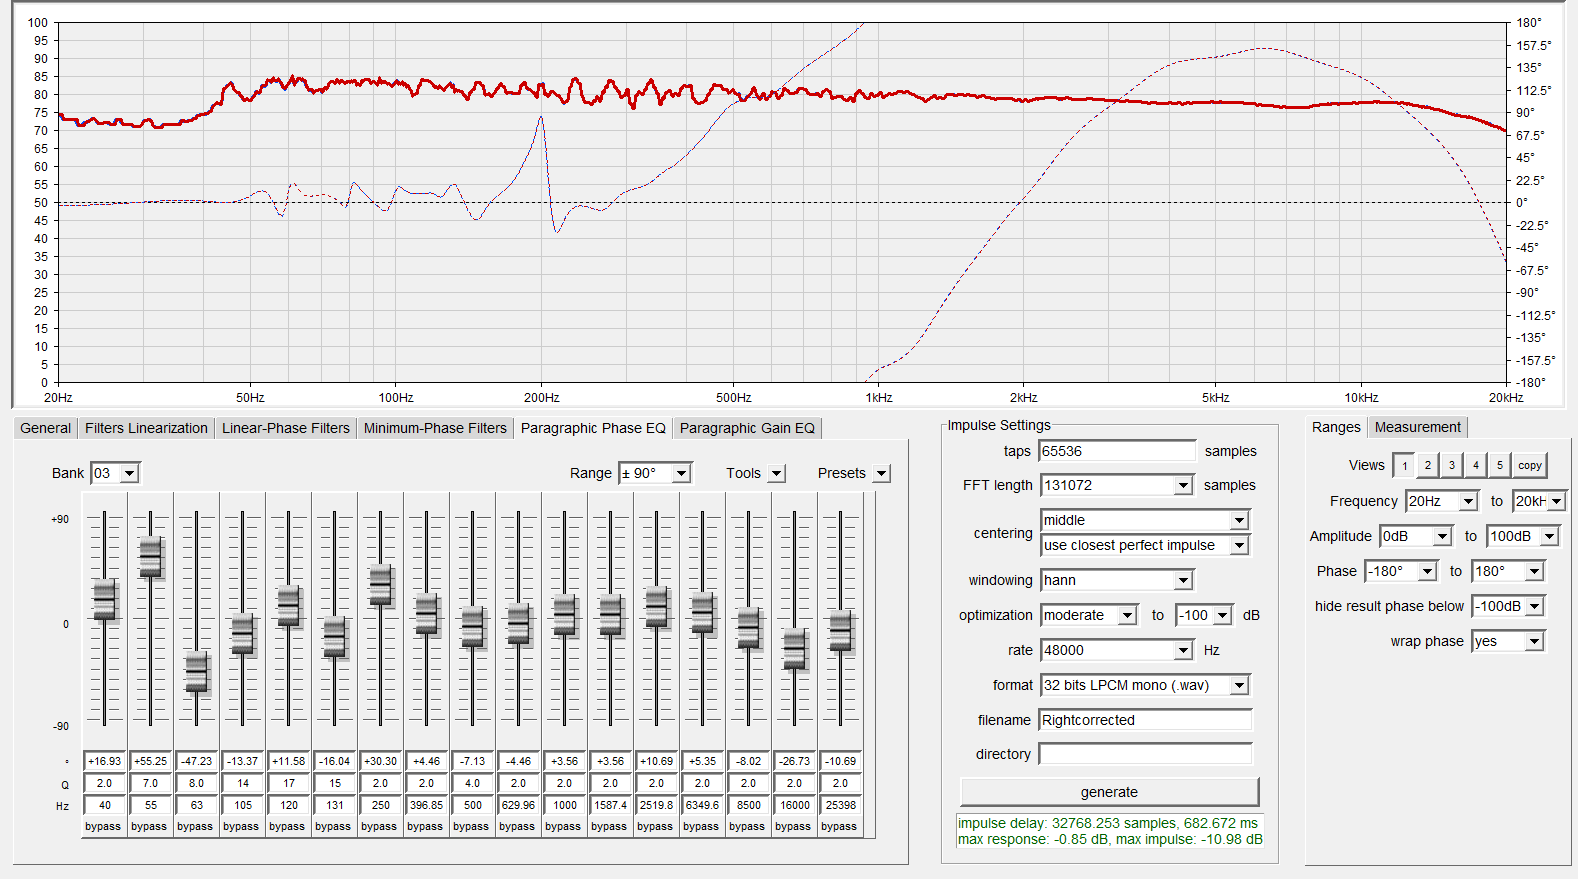Bypass the 1000 Hz band
The width and height of the screenshot is (1578, 879).
coord(563,826)
